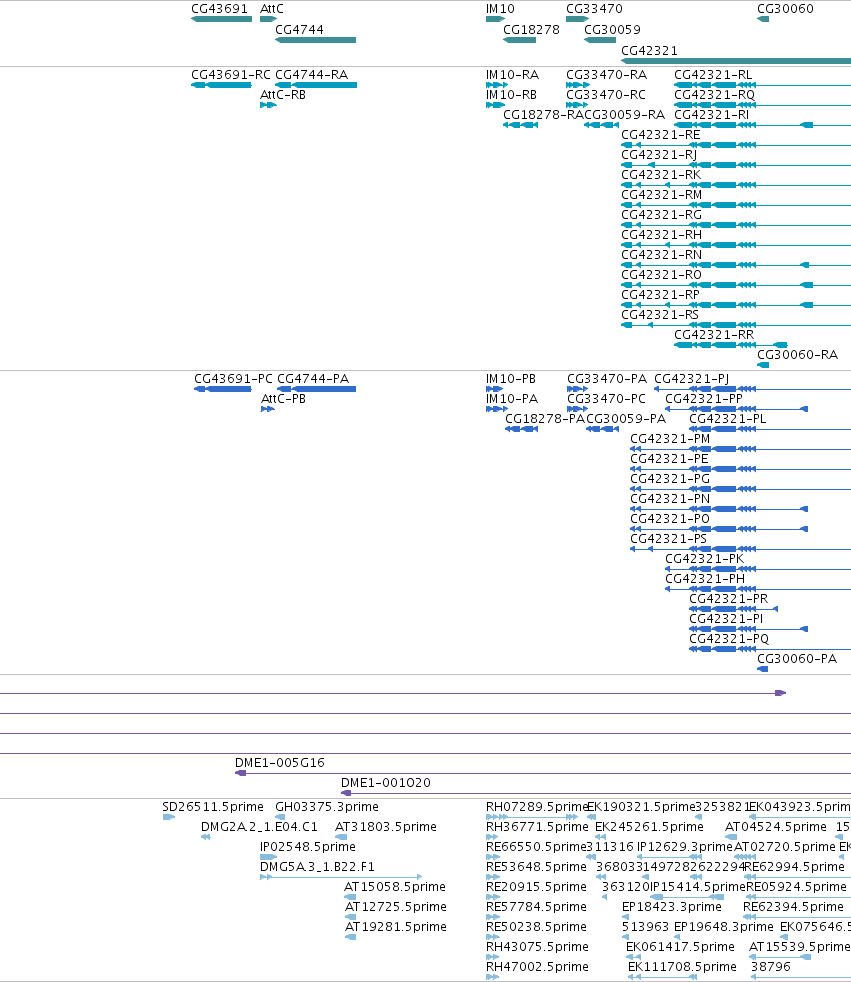Image resolution: width=851 pixels, height=982 pixels.
Task: Select the AT12725.5prime label
Action: pyautogui.click(x=395, y=907)
